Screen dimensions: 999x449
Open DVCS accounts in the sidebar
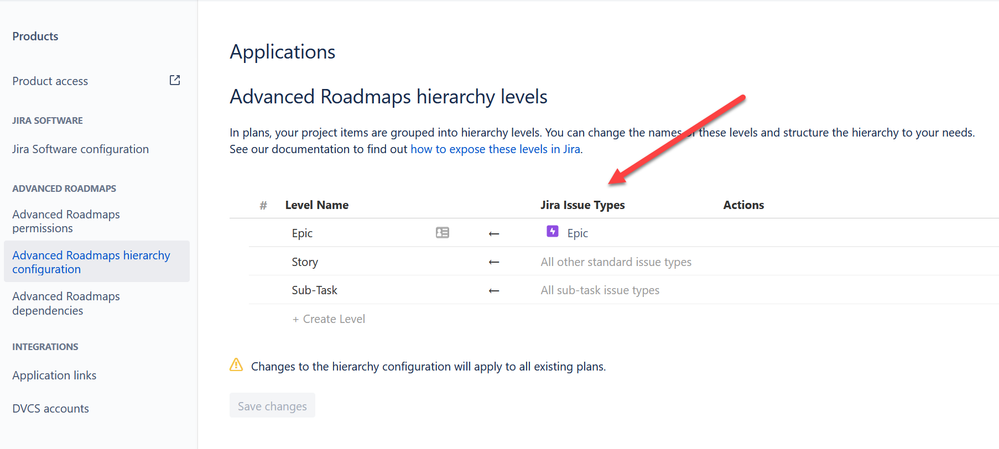click(50, 408)
